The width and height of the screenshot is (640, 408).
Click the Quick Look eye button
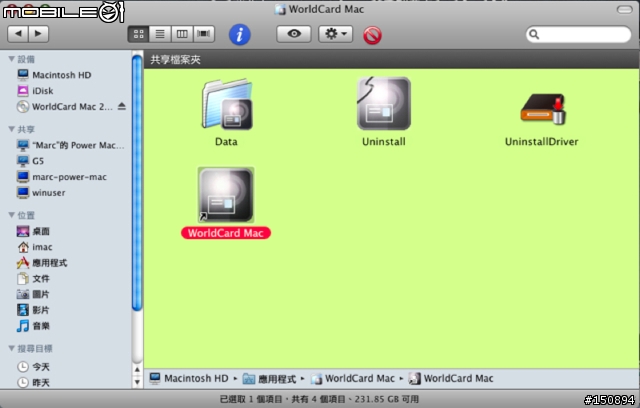[x=294, y=34]
